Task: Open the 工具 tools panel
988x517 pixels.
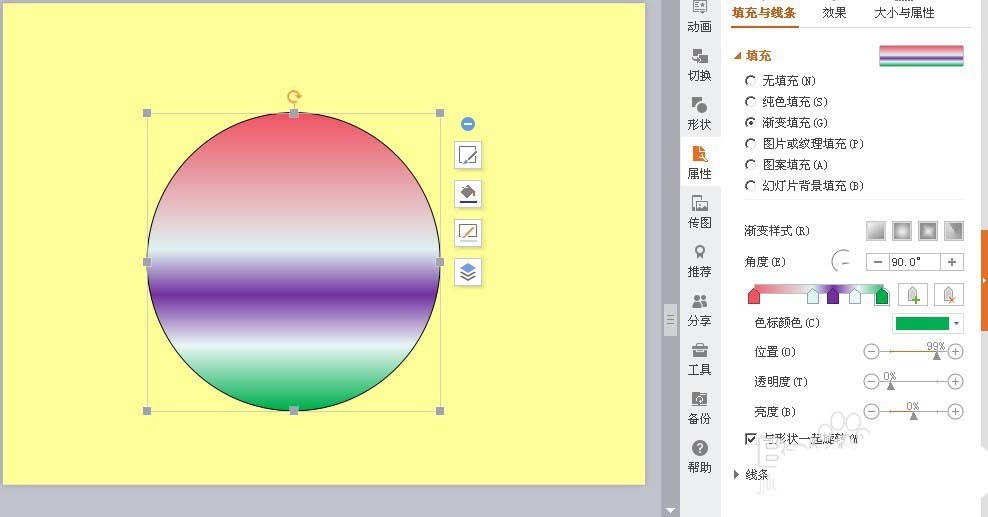Action: 699,360
